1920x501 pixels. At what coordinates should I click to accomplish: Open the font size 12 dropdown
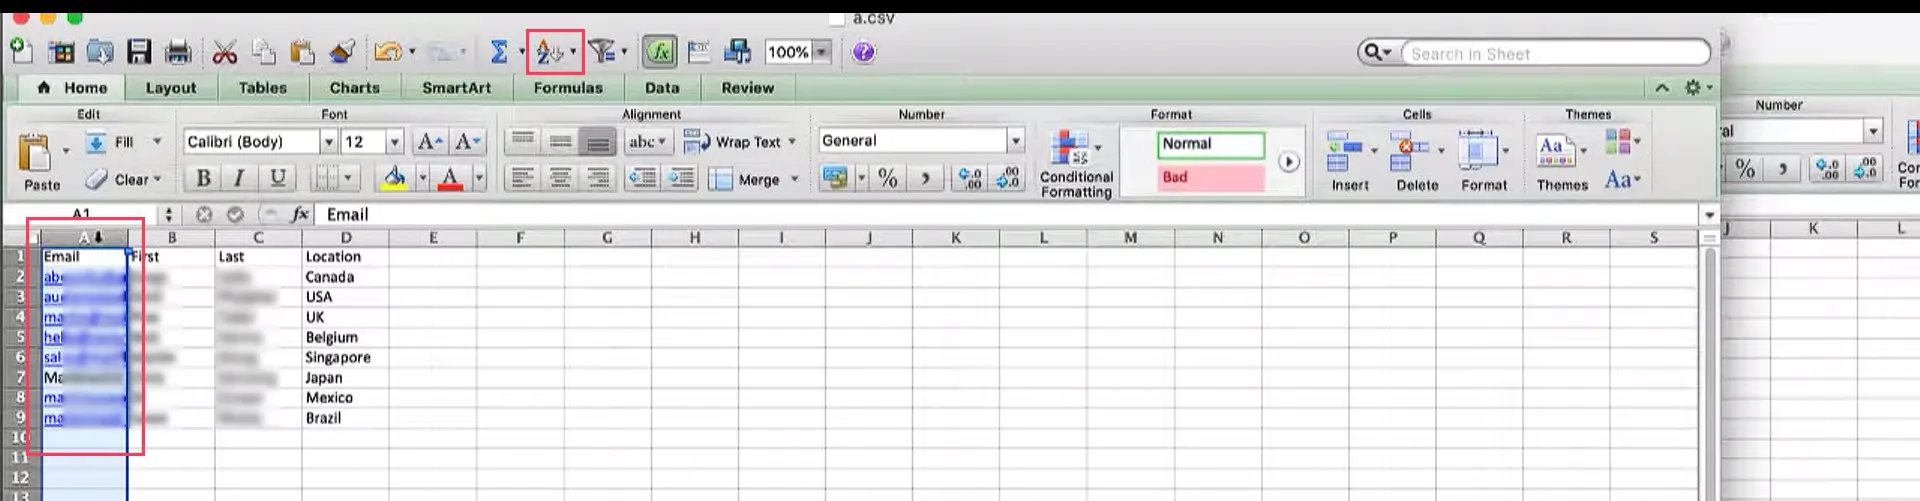point(394,142)
